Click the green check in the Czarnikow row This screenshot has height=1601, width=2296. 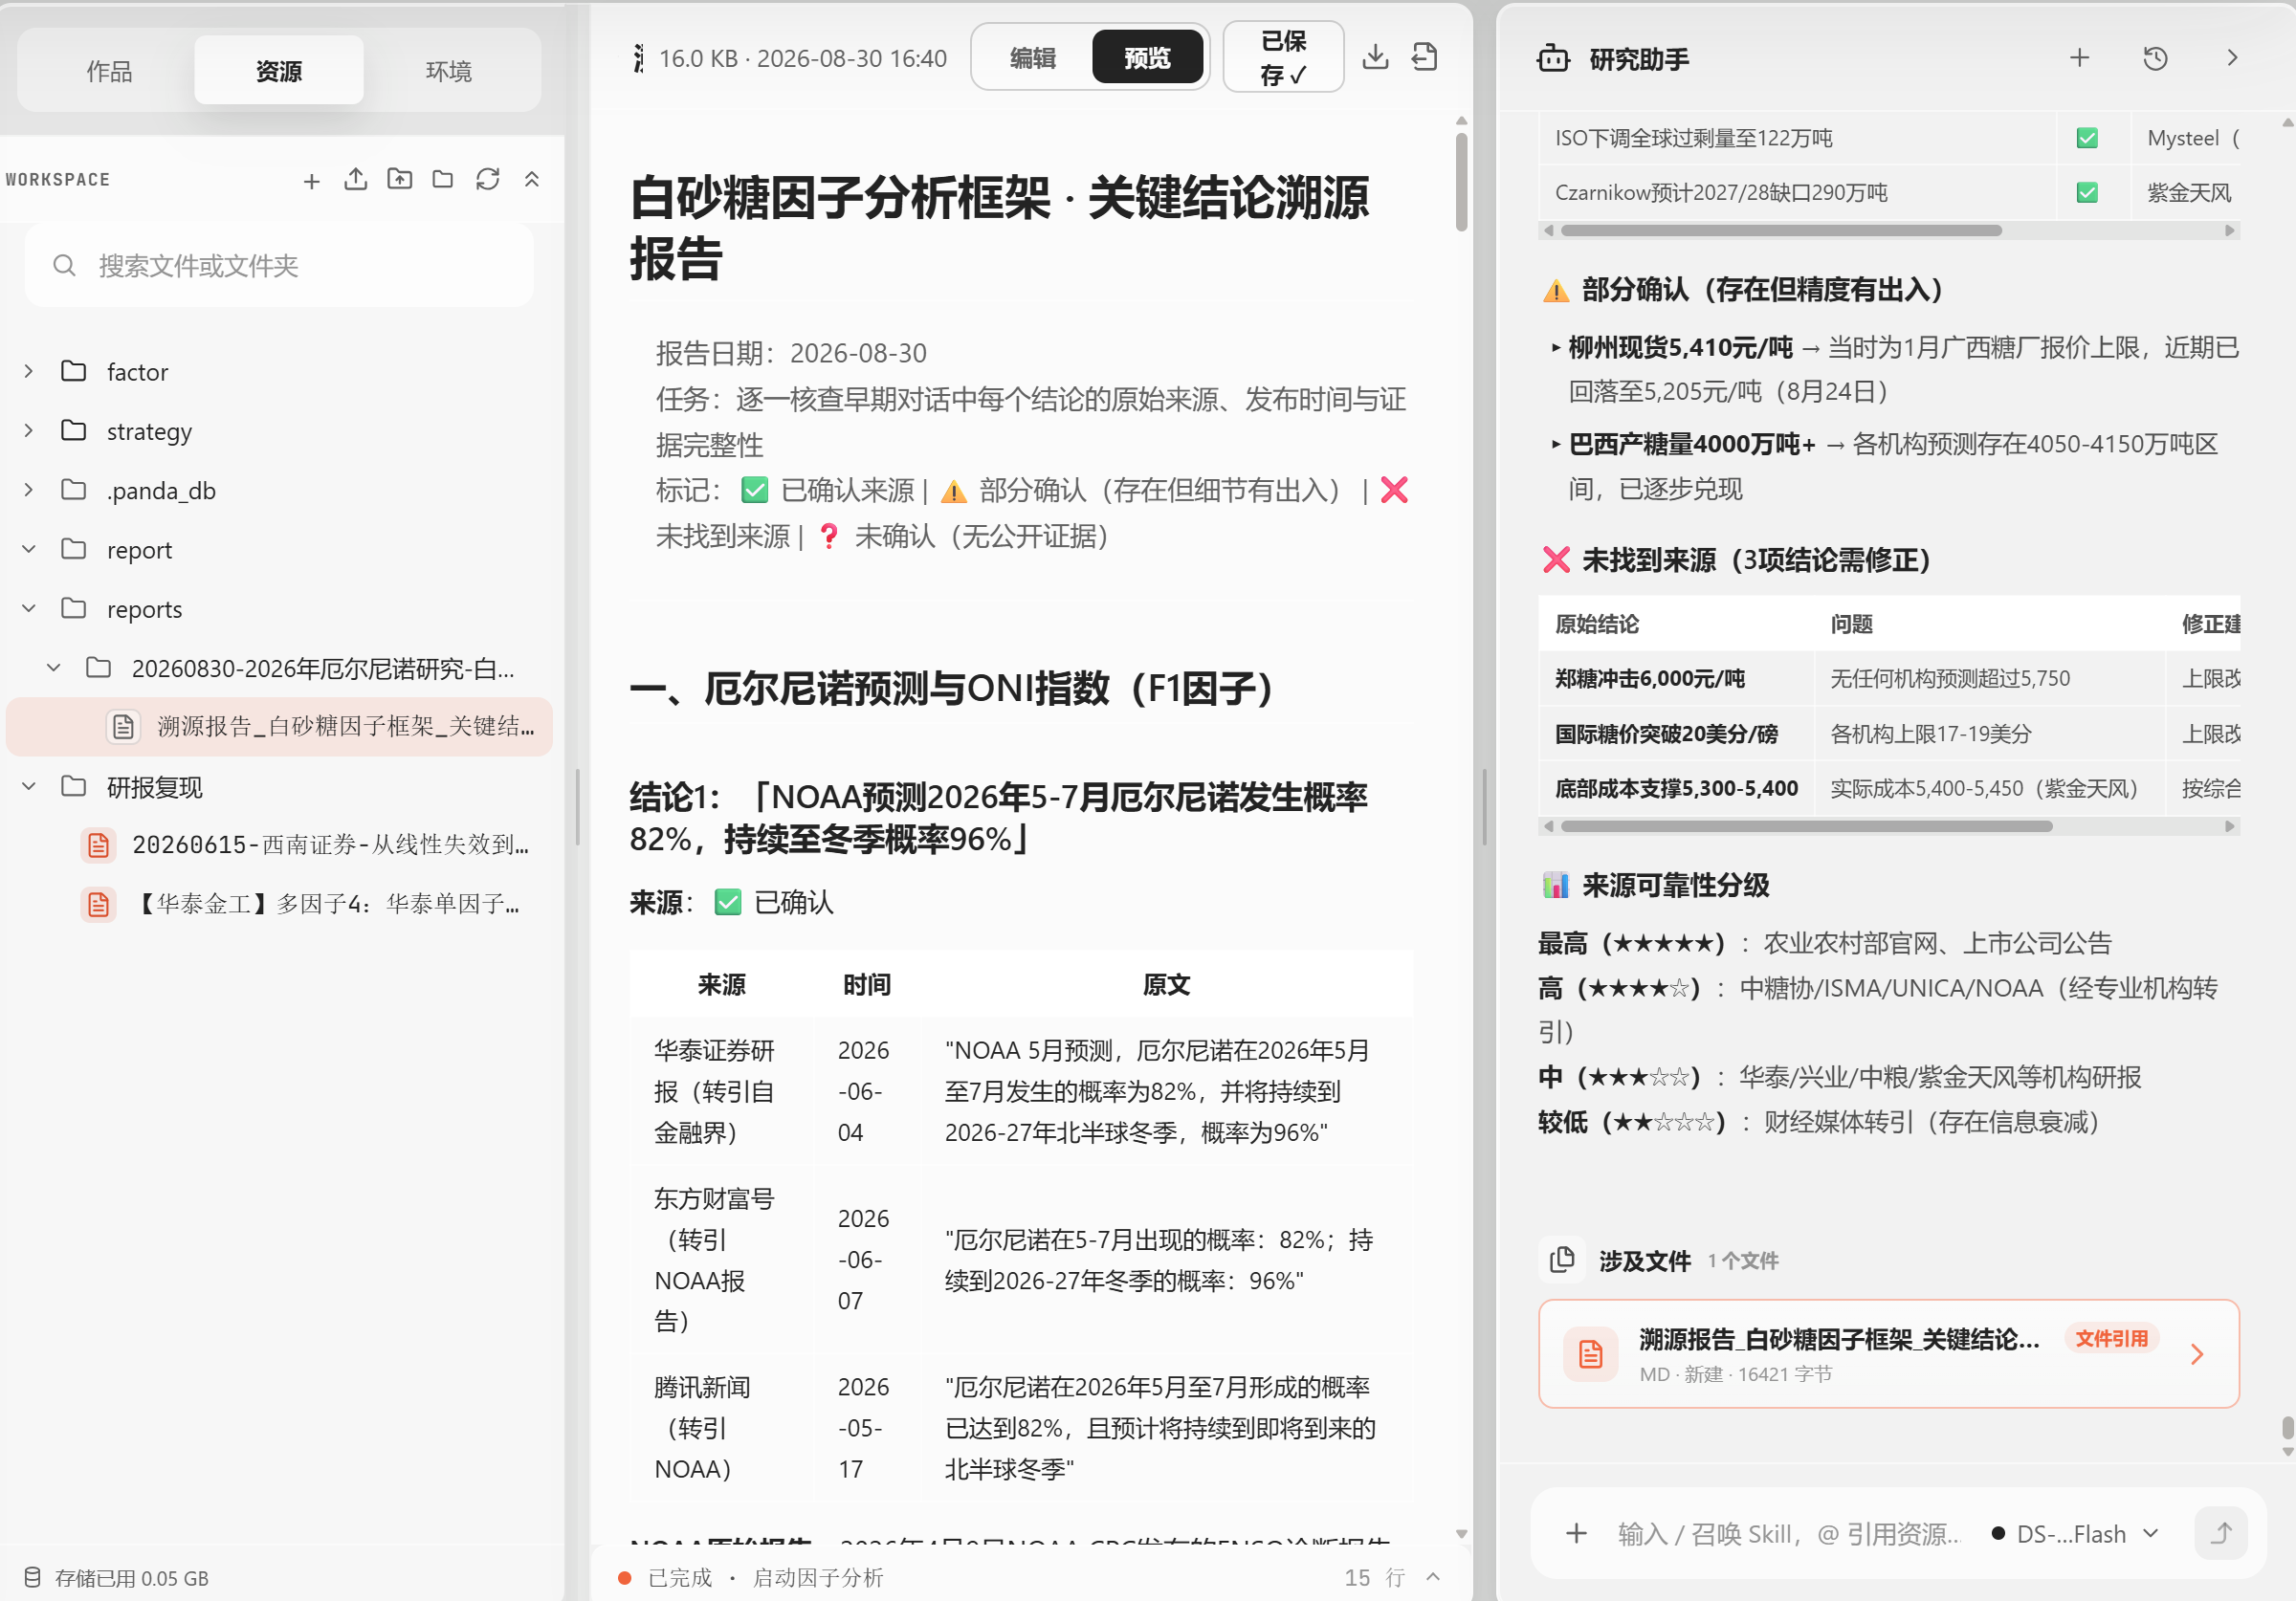(x=2087, y=193)
